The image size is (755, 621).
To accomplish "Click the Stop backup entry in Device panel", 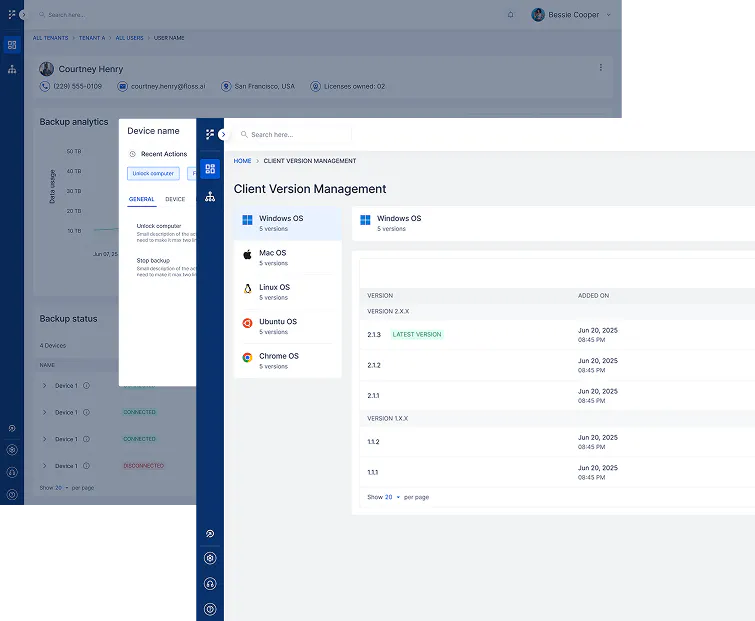I will (166, 267).
